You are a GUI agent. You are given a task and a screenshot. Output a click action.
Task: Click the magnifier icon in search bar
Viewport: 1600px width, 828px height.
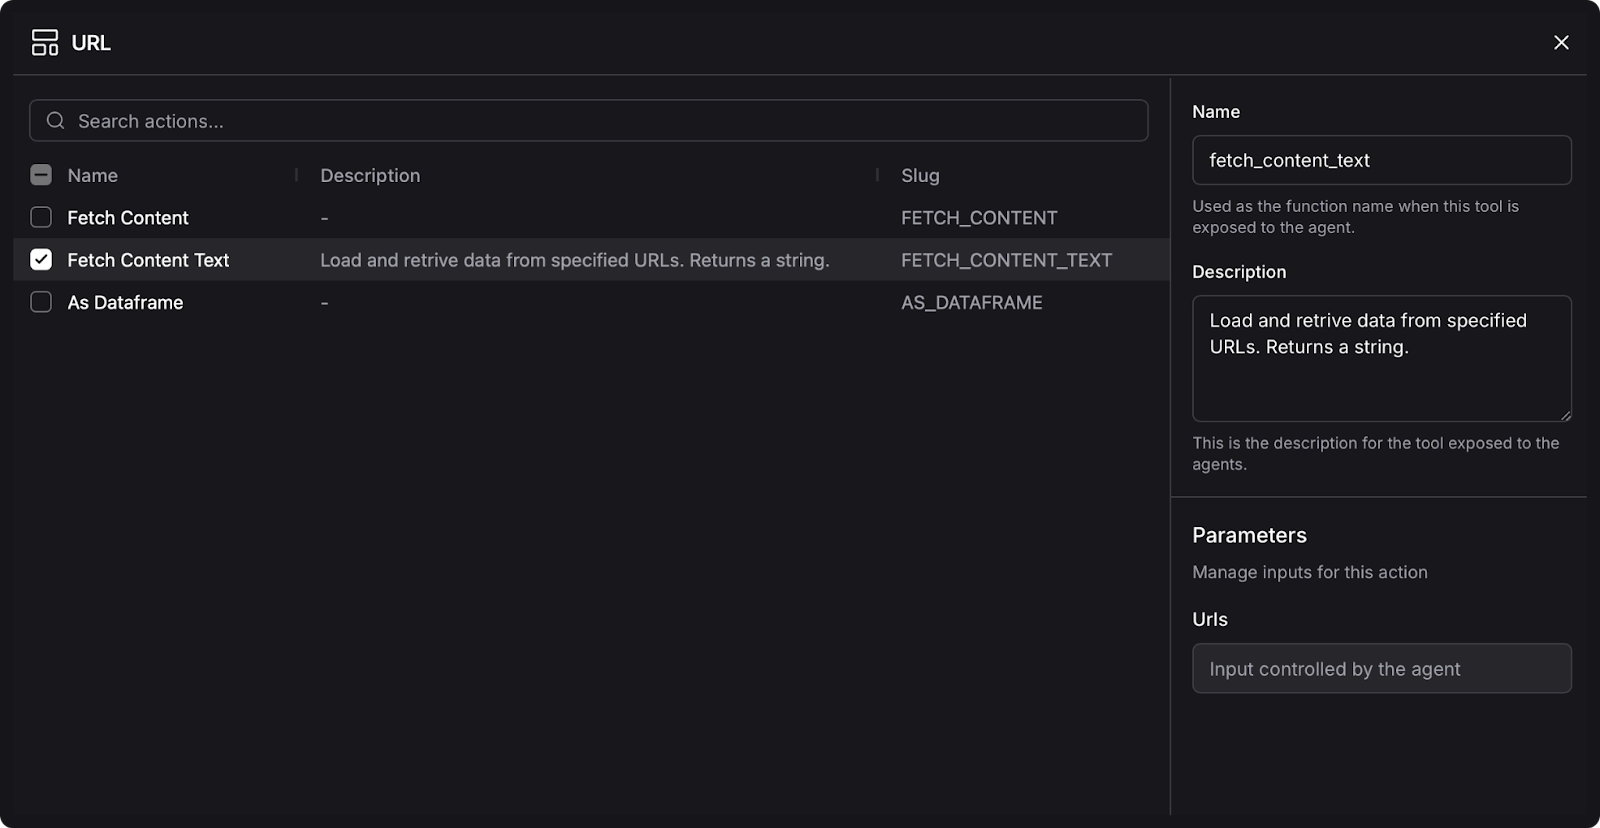pos(56,121)
